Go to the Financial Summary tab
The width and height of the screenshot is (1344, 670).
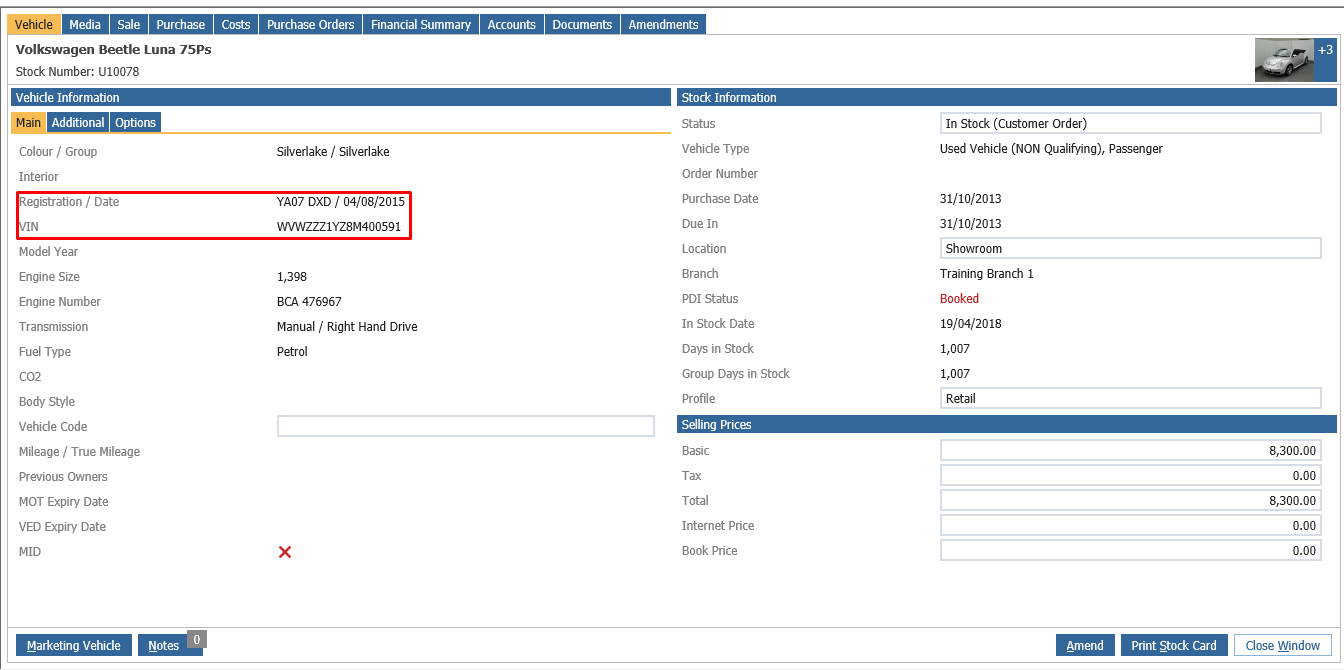click(x=421, y=24)
